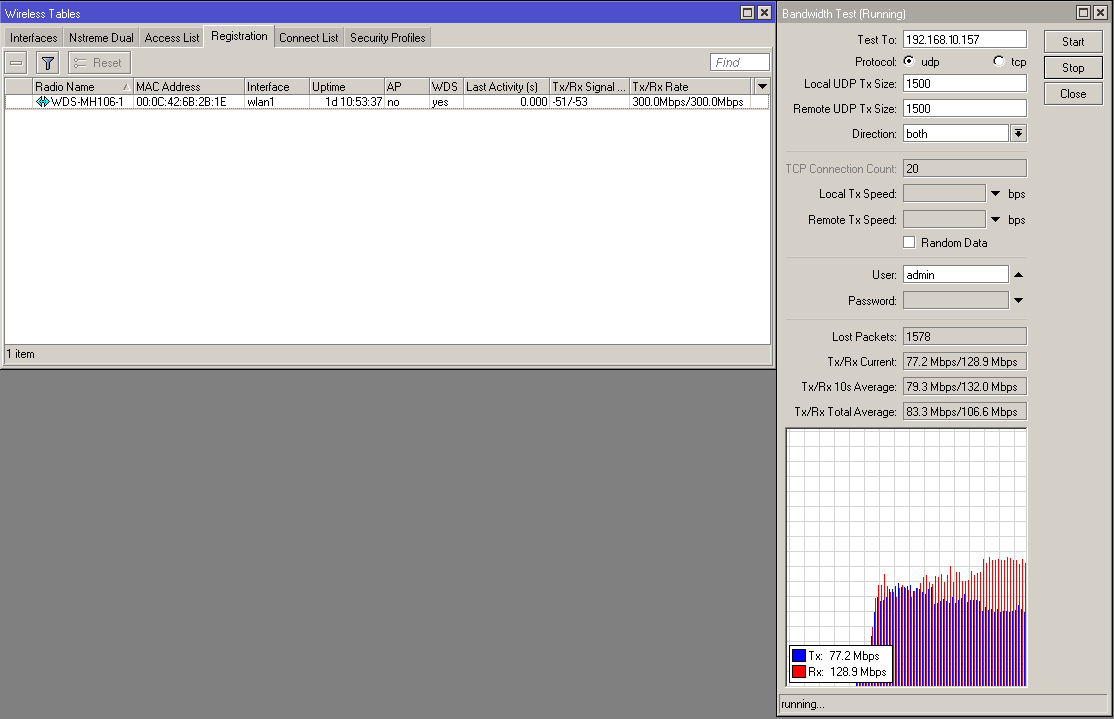1114x719 pixels.
Task: Select the Registration tab
Action: pos(239,36)
